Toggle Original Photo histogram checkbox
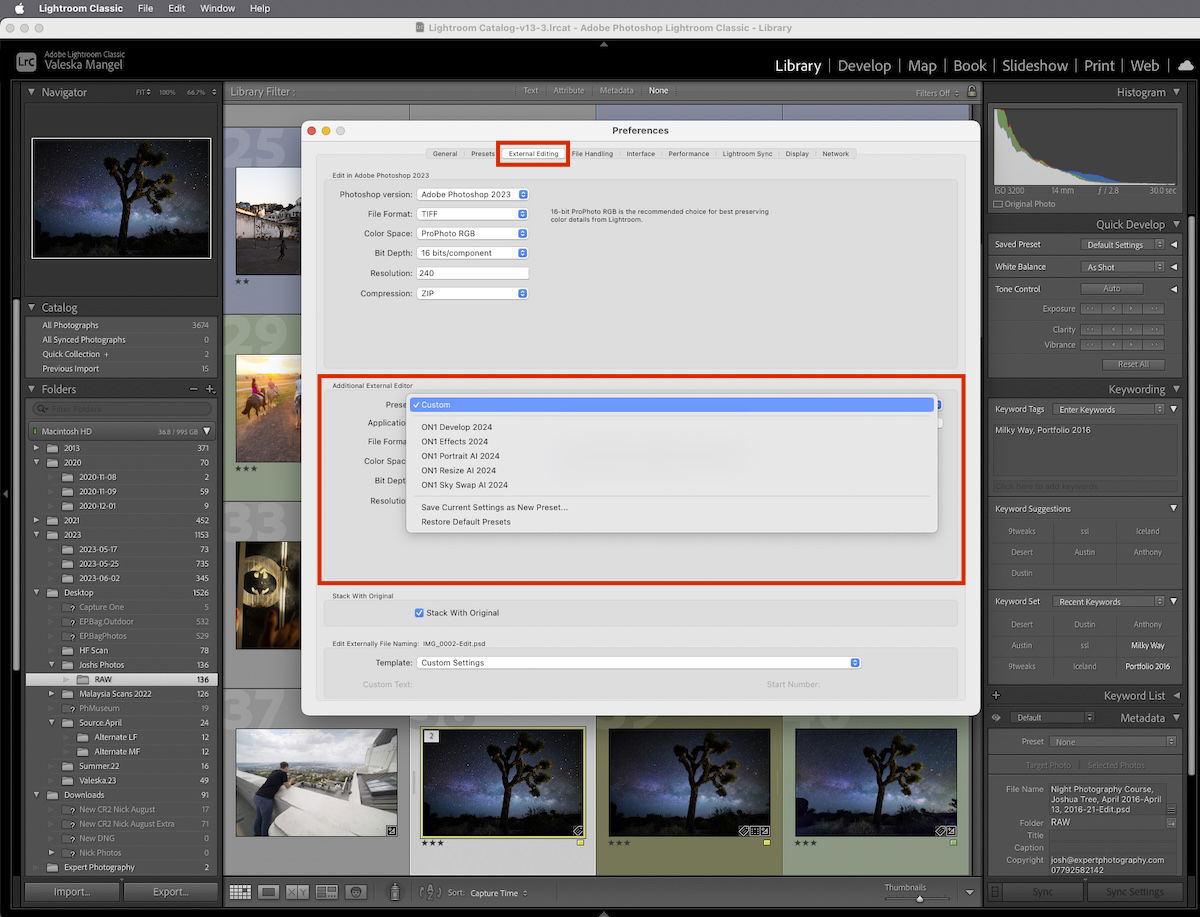The width and height of the screenshot is (1200, 917). [998, 204]
